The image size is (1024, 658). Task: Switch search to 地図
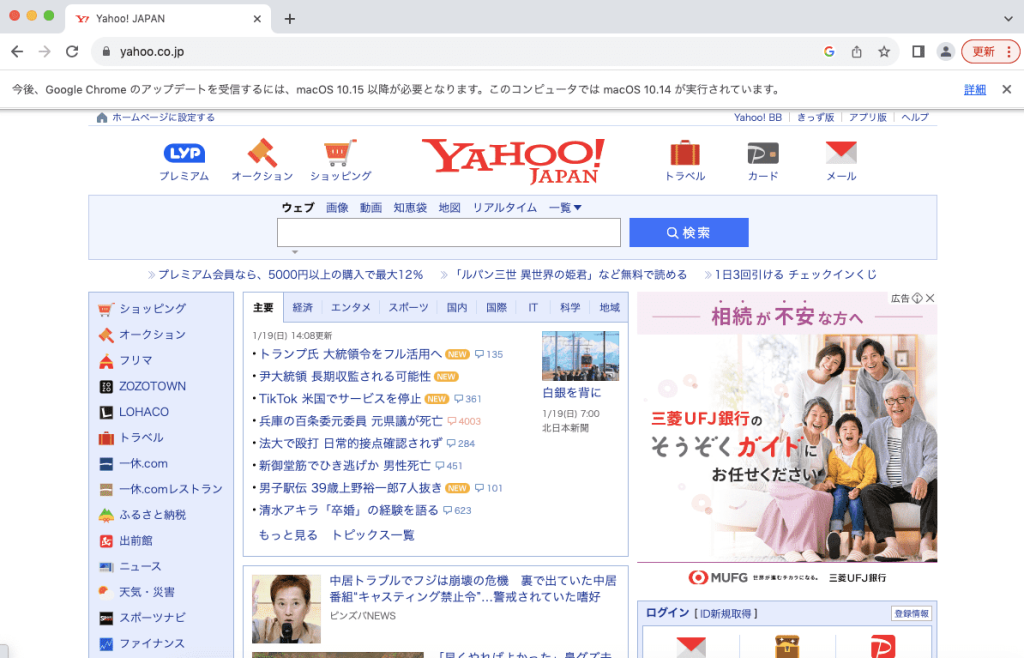(x=449, y=208)
